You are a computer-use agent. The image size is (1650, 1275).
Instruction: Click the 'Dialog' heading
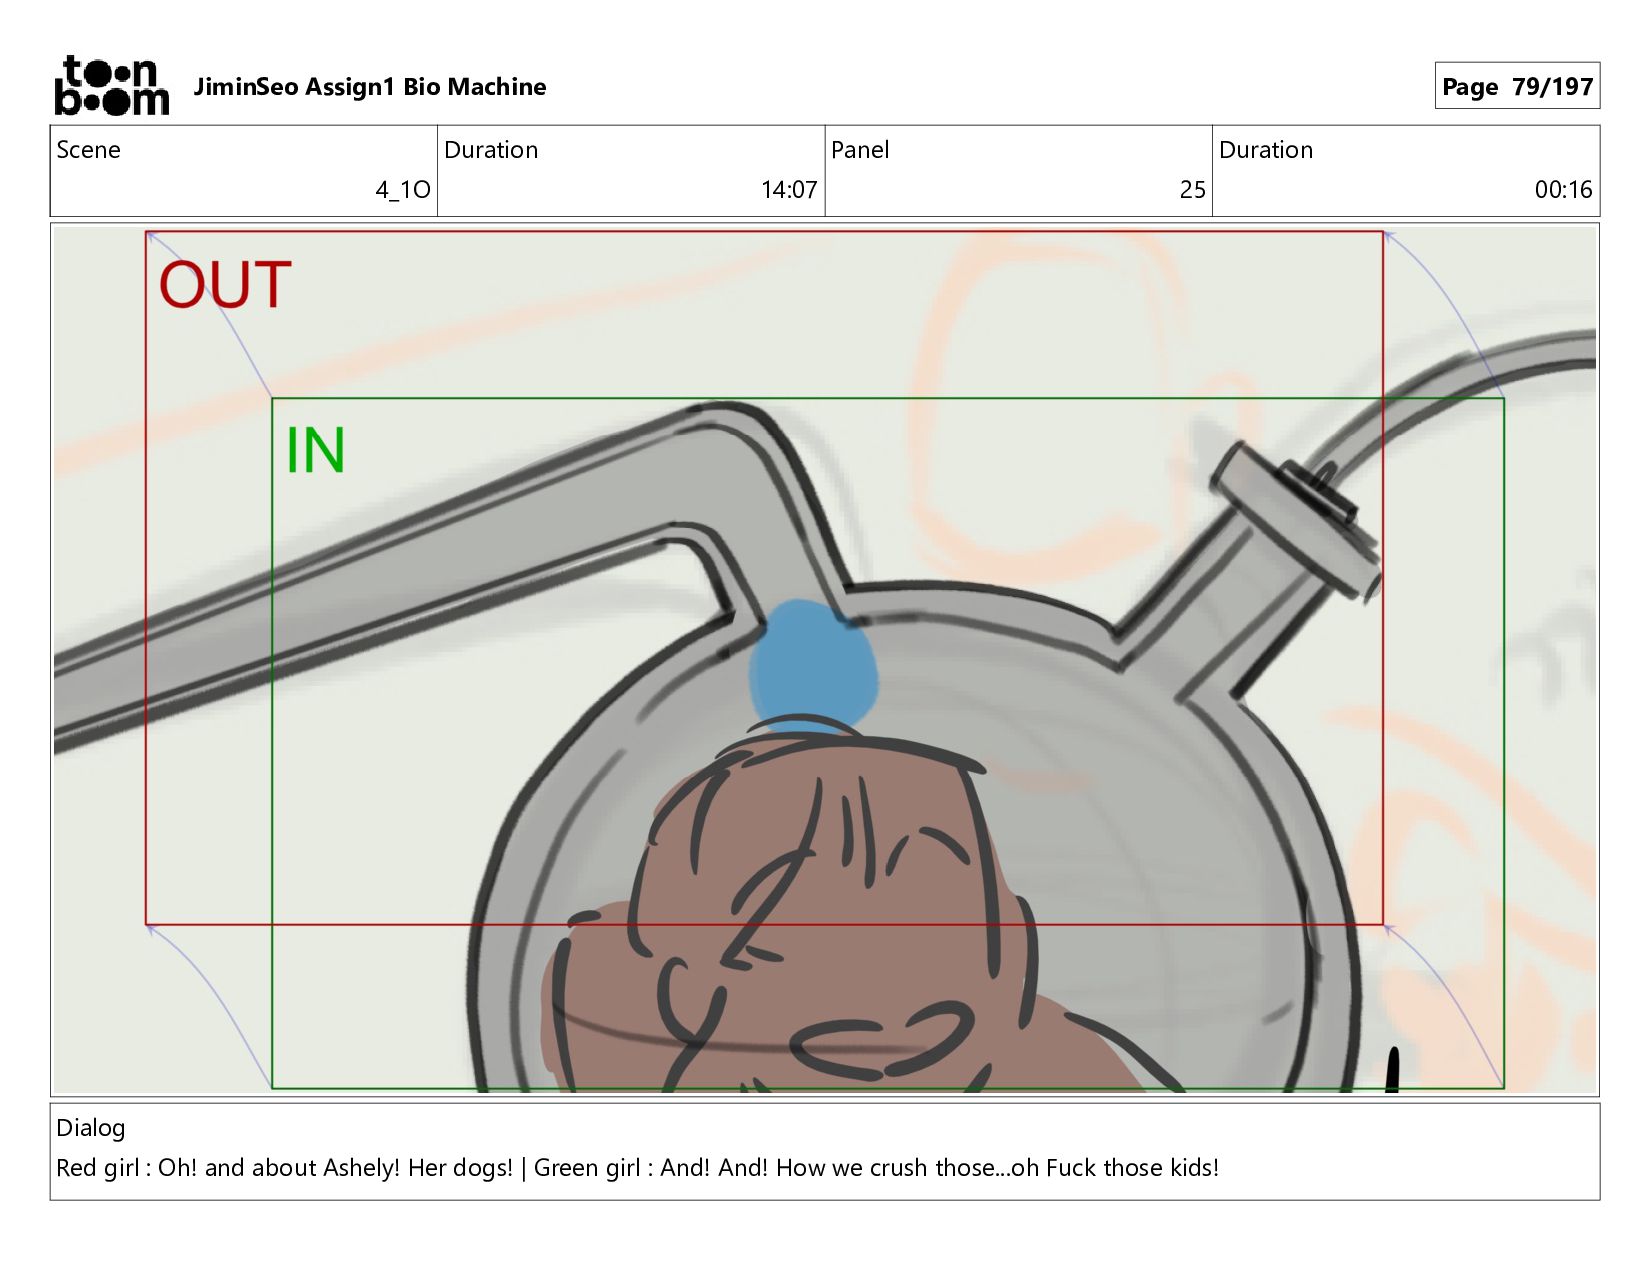coord(91,1128)
